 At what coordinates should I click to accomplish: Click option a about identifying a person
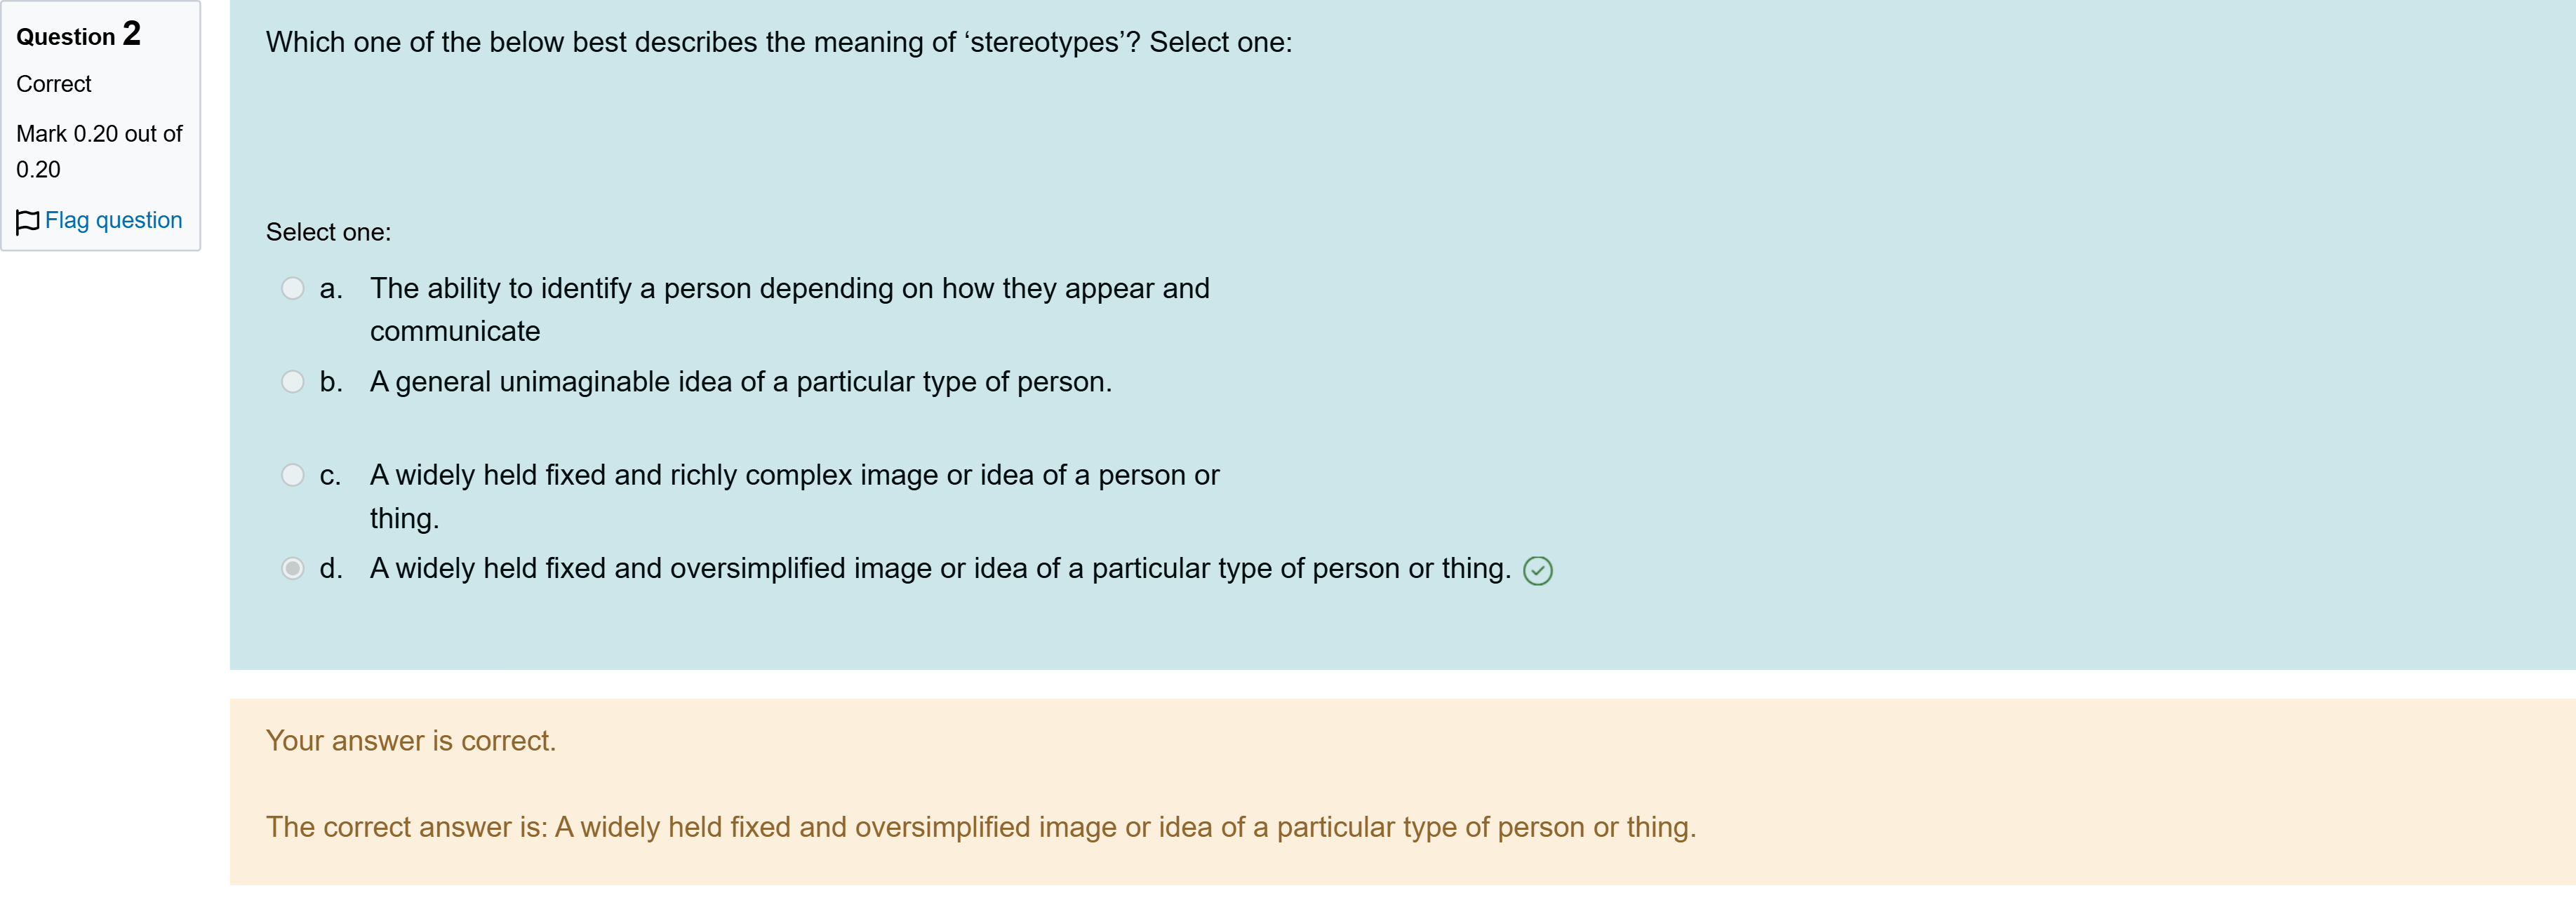pos(789,289)
